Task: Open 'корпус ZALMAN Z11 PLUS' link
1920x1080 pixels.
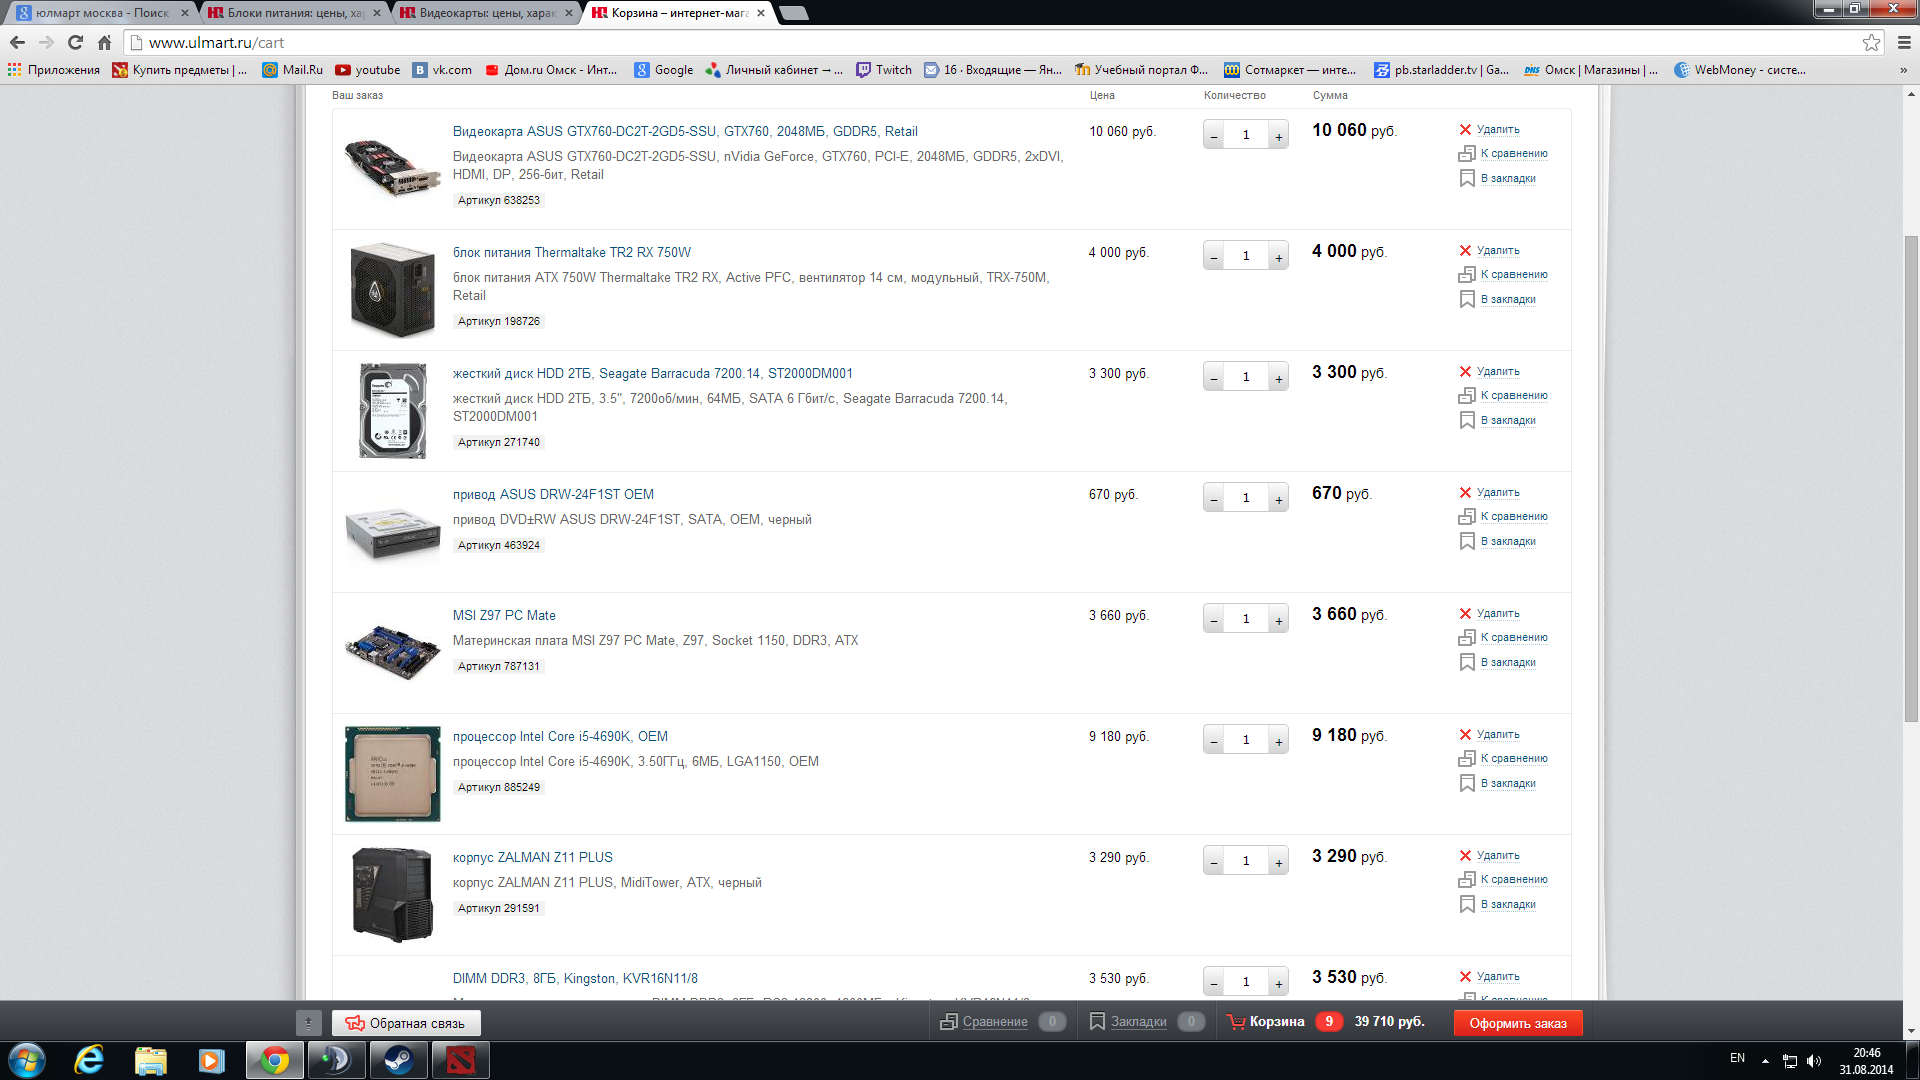Action: coord(532,858)
